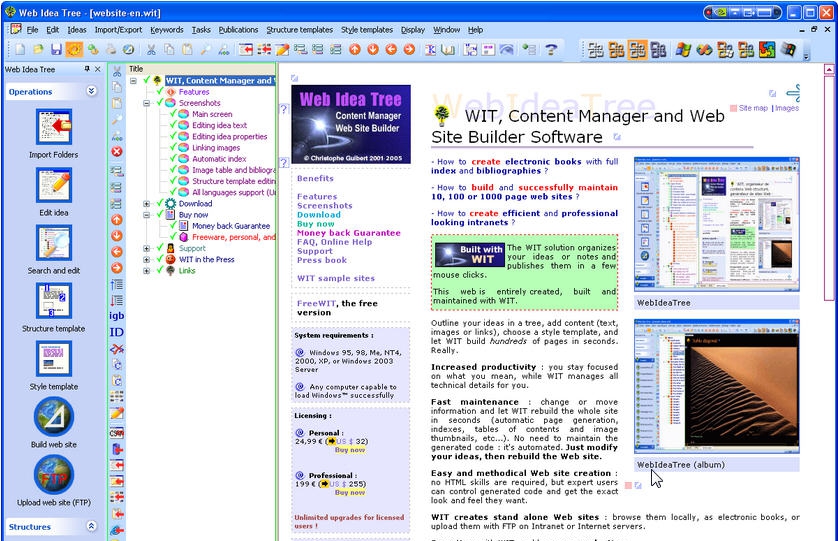The width and height of the screenshot is (838, 541).
Task: Open the WebIdeaTree (album) thumbnail
Action: coord(717,387)
